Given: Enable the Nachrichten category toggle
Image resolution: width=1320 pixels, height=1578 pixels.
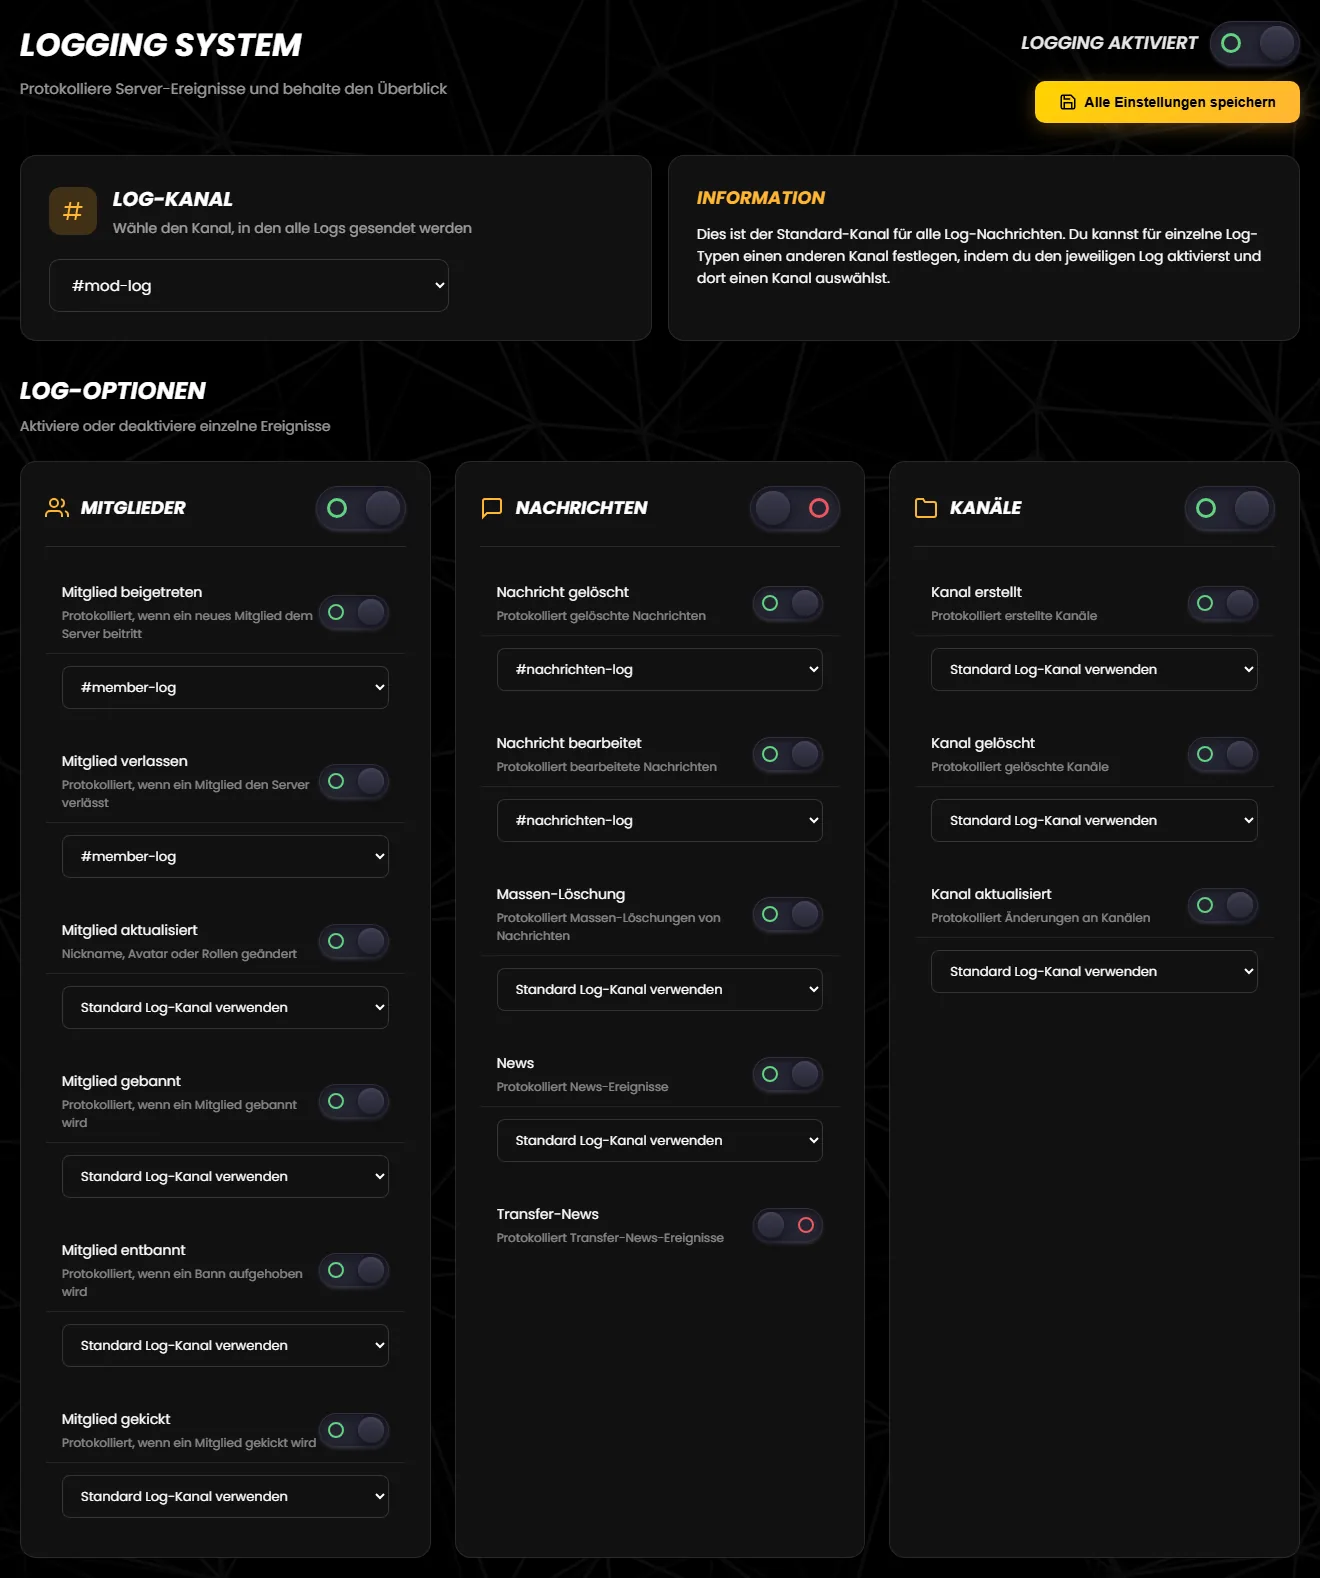Looking at the screenshot, I should [795, 508].
